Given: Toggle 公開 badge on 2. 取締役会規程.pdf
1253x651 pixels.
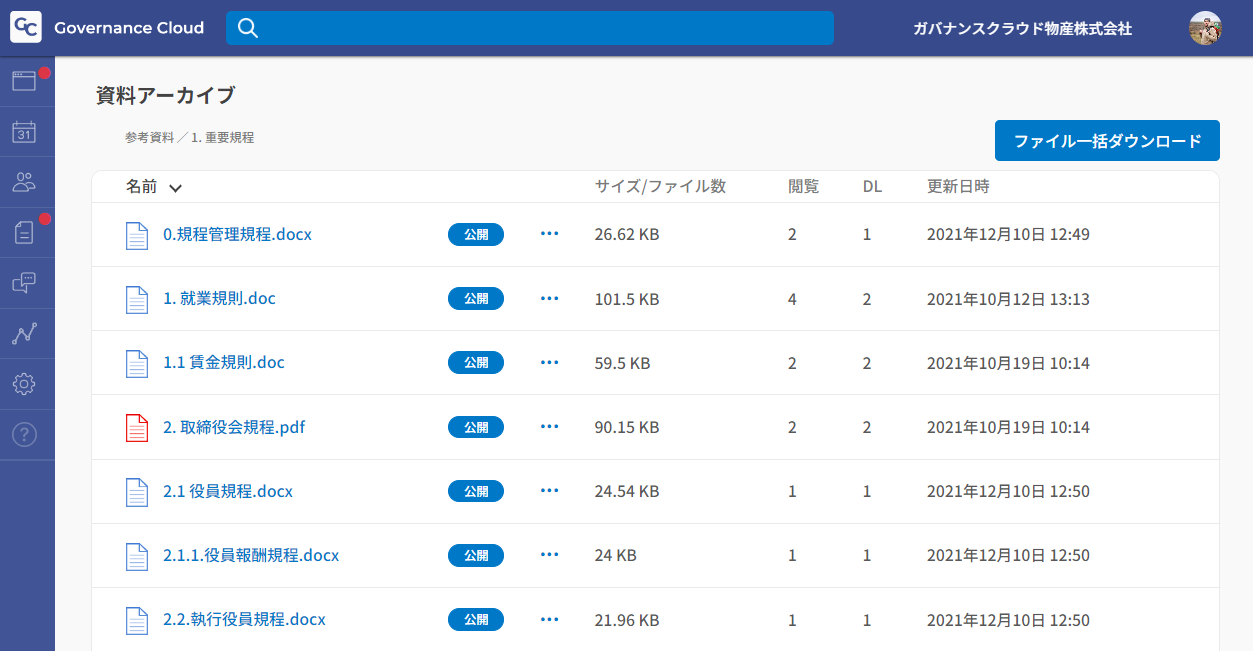Looking at the screenshot, I should point(476,426).
